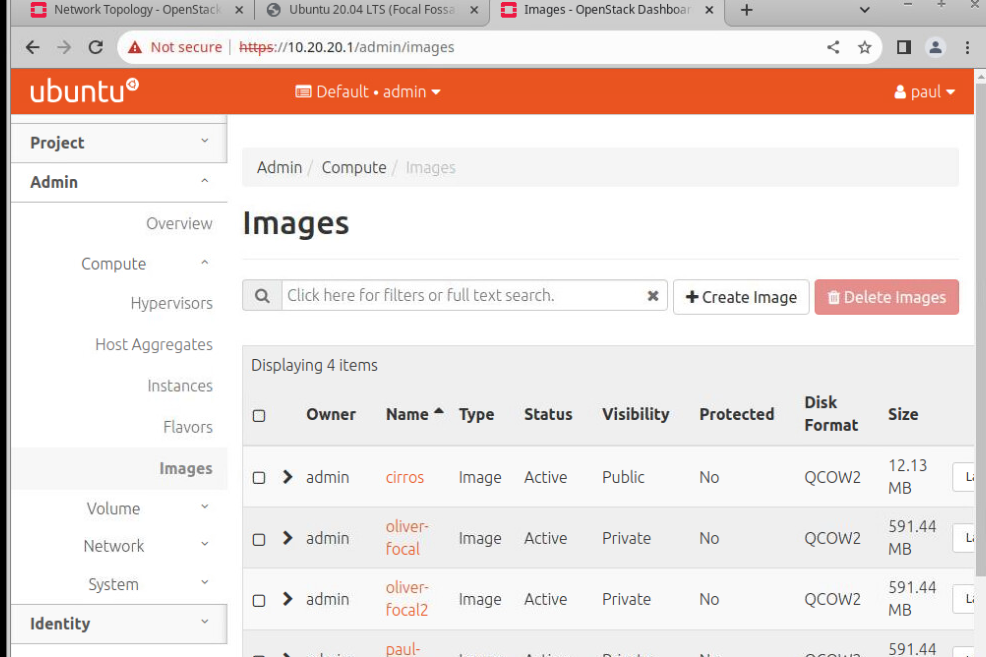Type in the image filter search field
Viewport: 986px width, 657px height.
pos(460,296)
